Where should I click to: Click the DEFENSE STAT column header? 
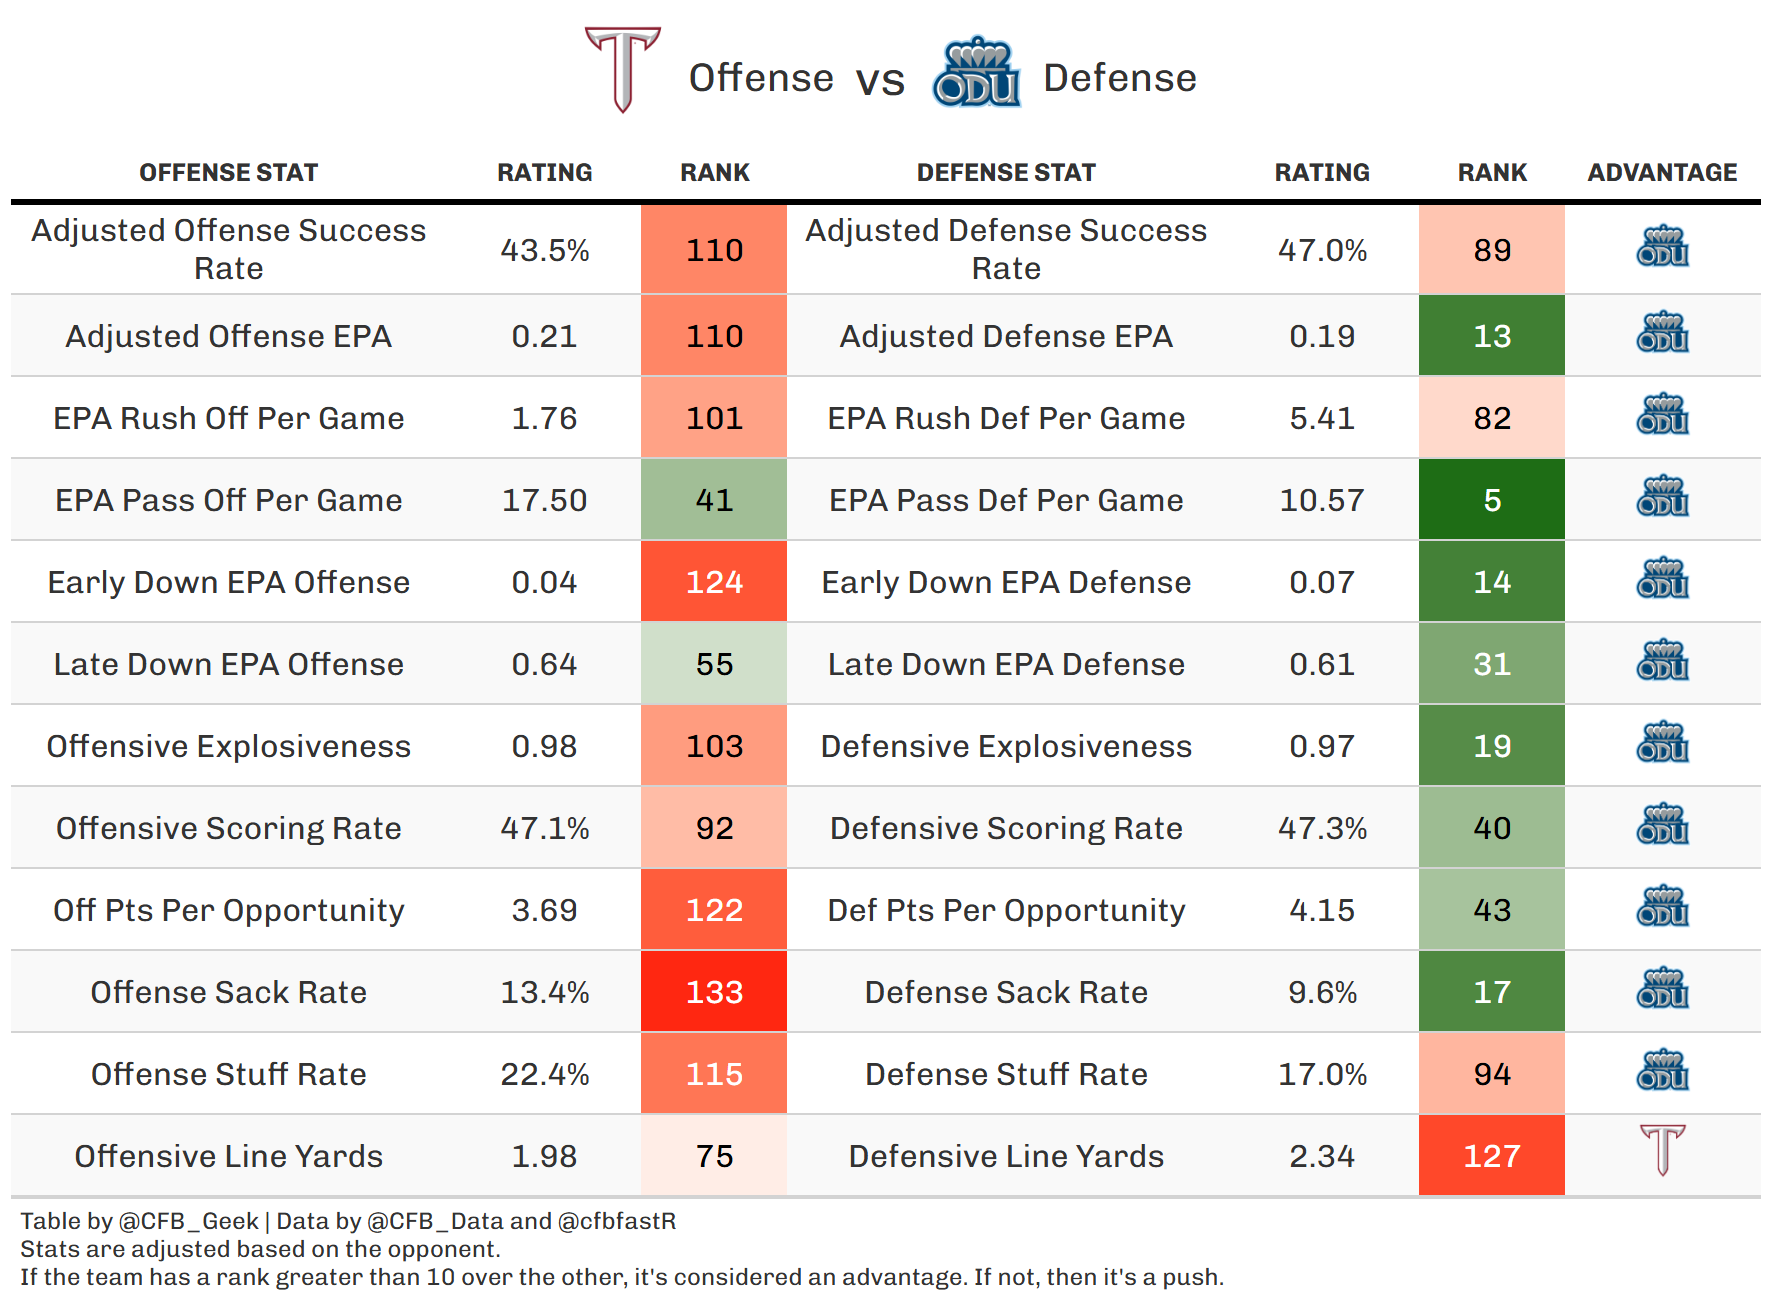coord(1006,173)
